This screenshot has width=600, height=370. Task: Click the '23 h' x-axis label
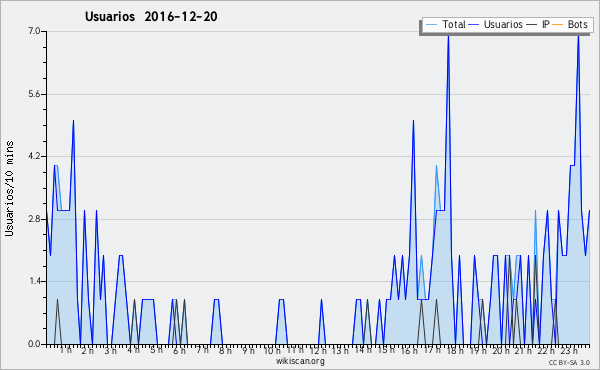(569, 350)
